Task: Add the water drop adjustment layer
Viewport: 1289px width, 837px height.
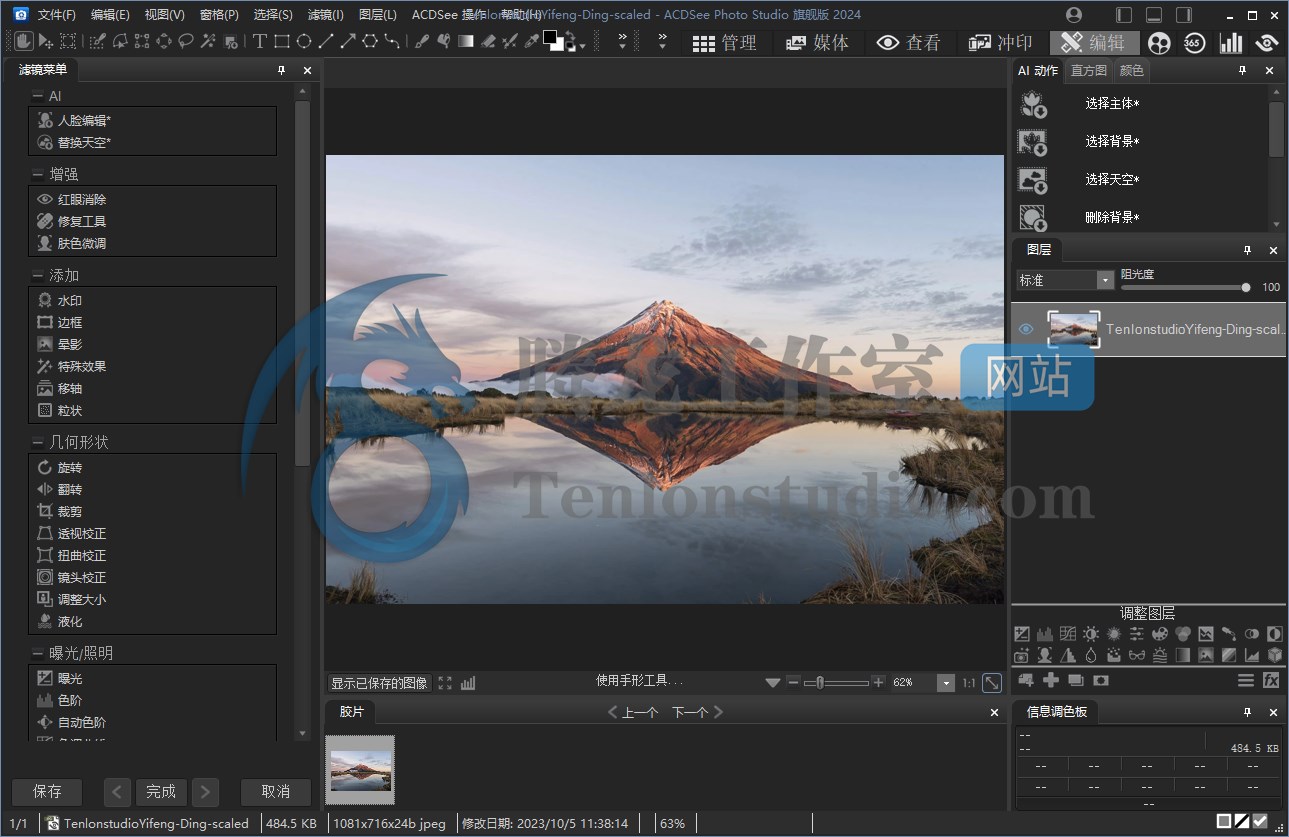Action: point(1091,655)
